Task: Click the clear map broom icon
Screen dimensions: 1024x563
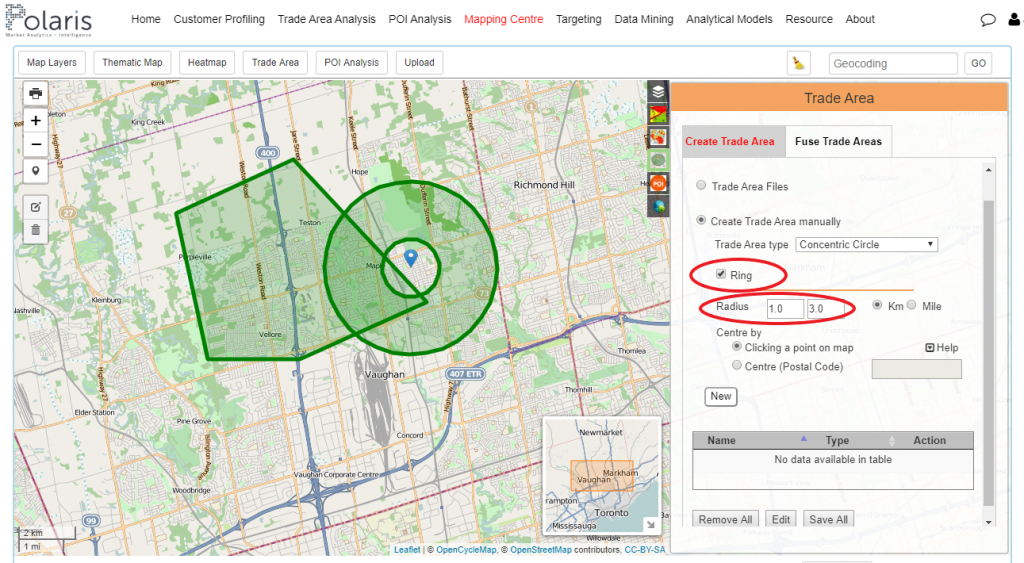Action: tap(798, 63)
